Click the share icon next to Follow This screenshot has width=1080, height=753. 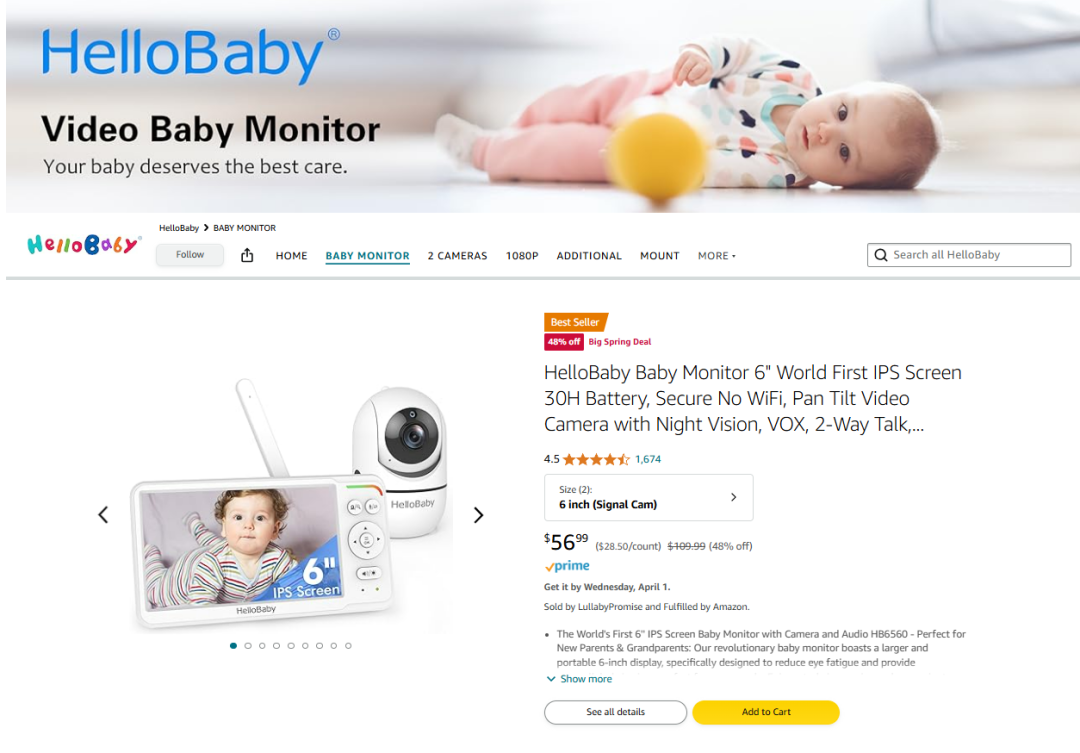point(247,256)
